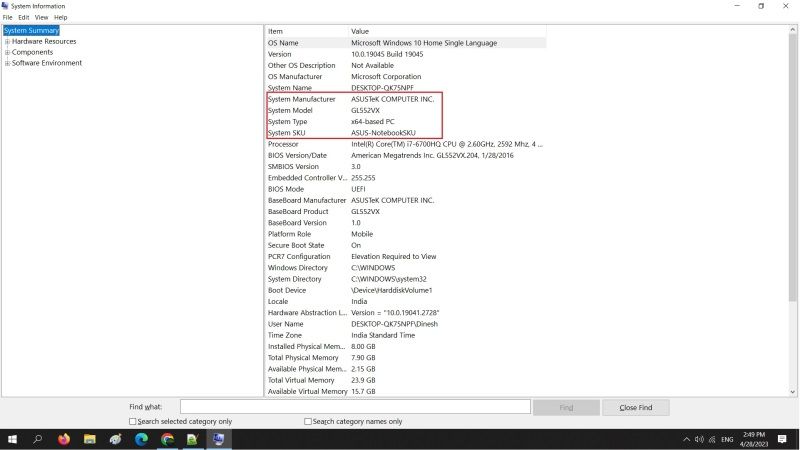
Task: Select the BIOS Mode row
Action: (x=406, y=189)
